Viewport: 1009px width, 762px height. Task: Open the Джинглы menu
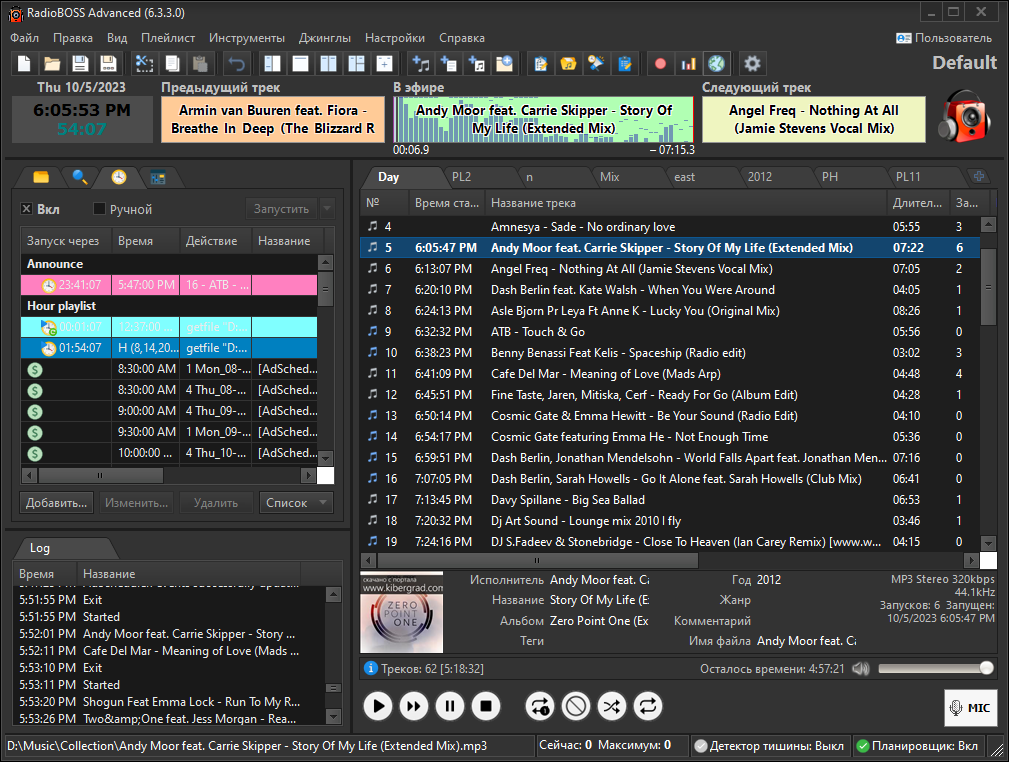click(x=325, y=38)
